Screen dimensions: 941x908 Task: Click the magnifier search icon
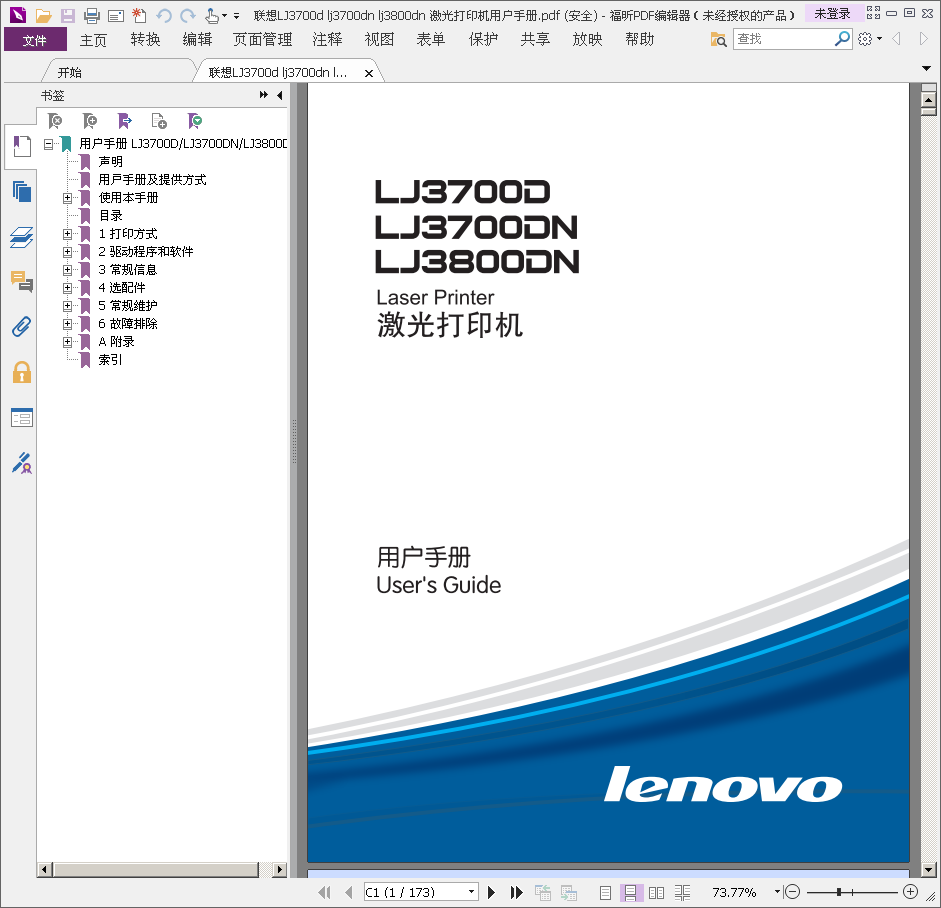843,39
